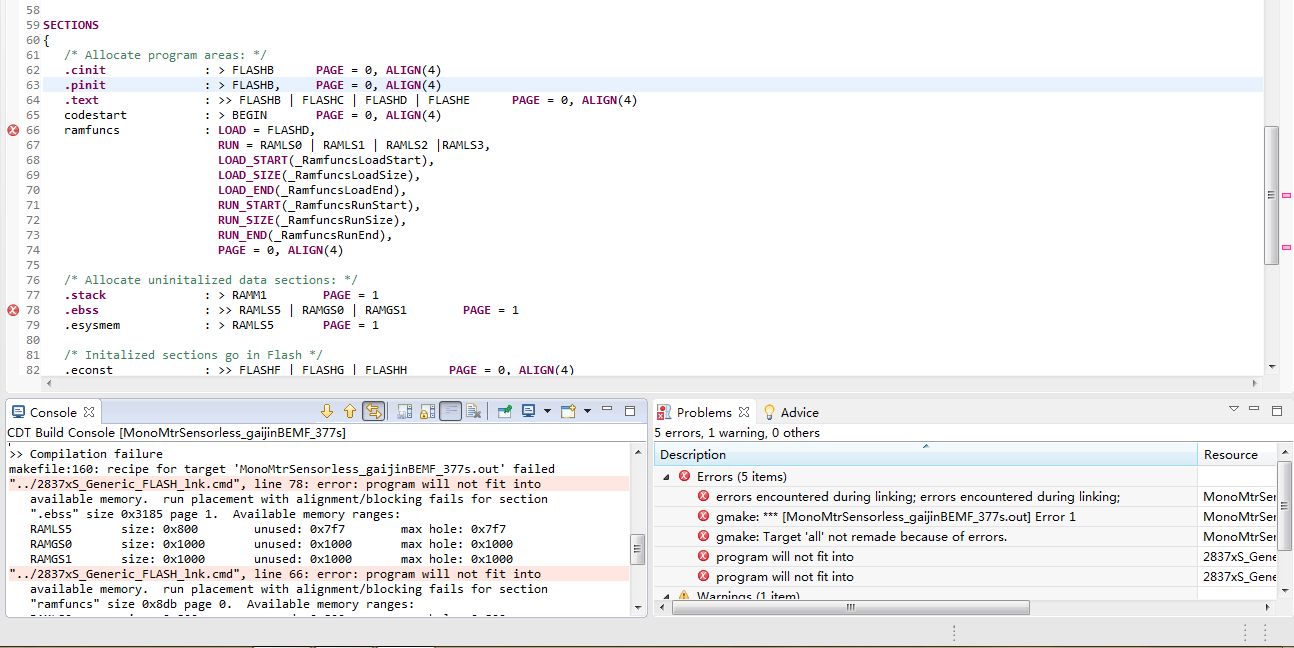Click the Clear Console icon

click(474, 411)
